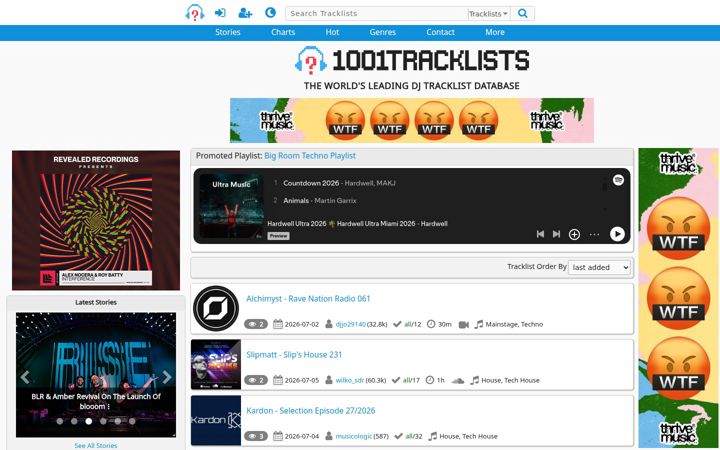Click the calendar icon beside 2026-07-04

coord(278,436)
